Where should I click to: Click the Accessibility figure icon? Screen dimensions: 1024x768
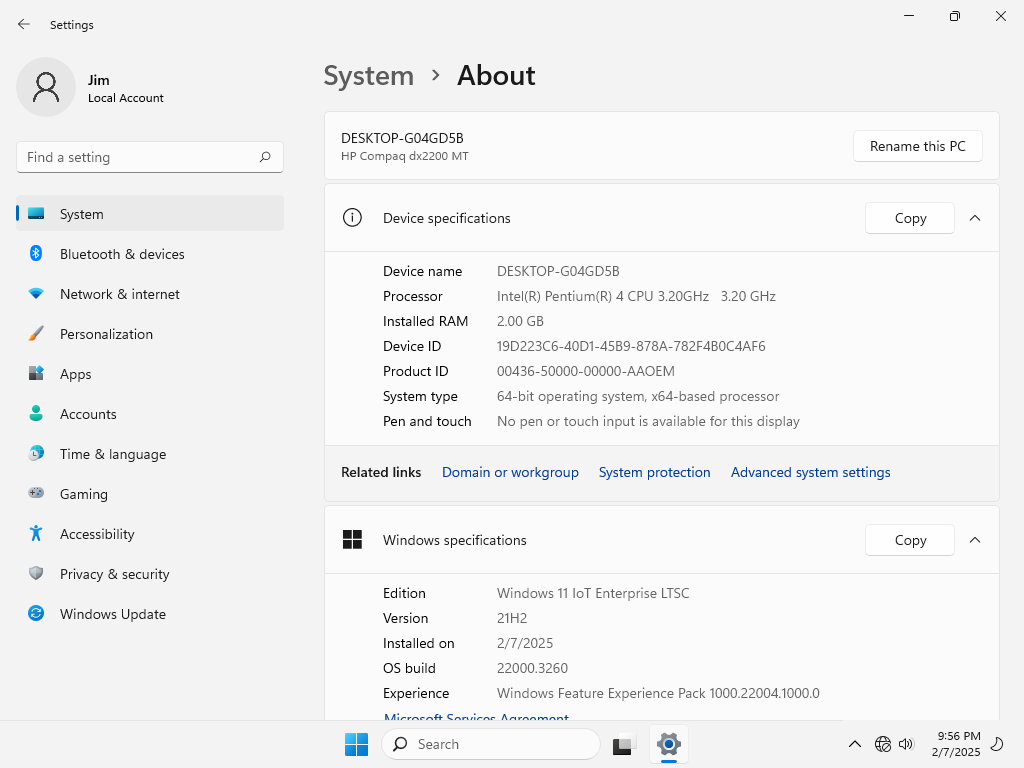(x=36, y=534)
